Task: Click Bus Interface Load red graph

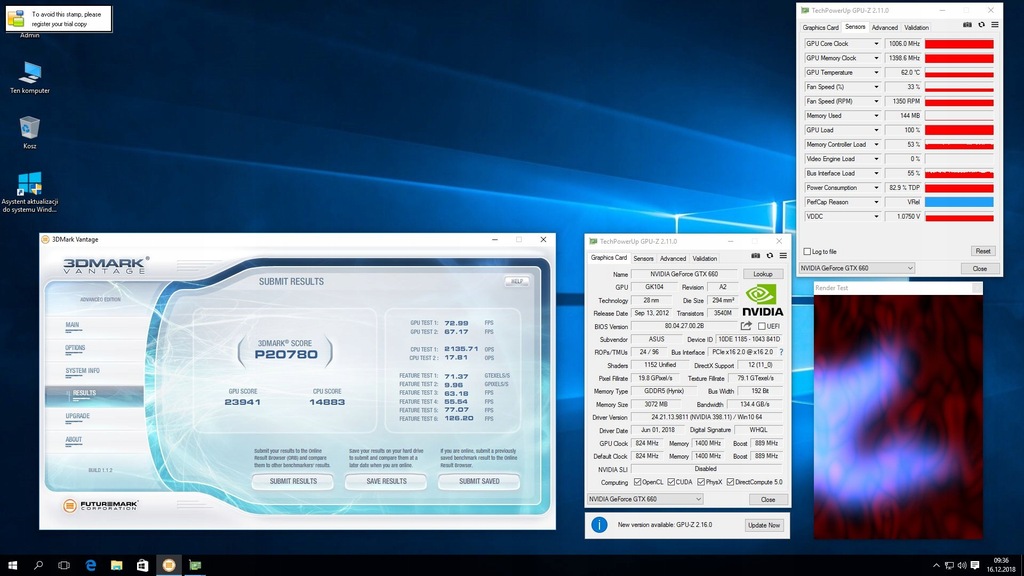Action: pos(959,173)
